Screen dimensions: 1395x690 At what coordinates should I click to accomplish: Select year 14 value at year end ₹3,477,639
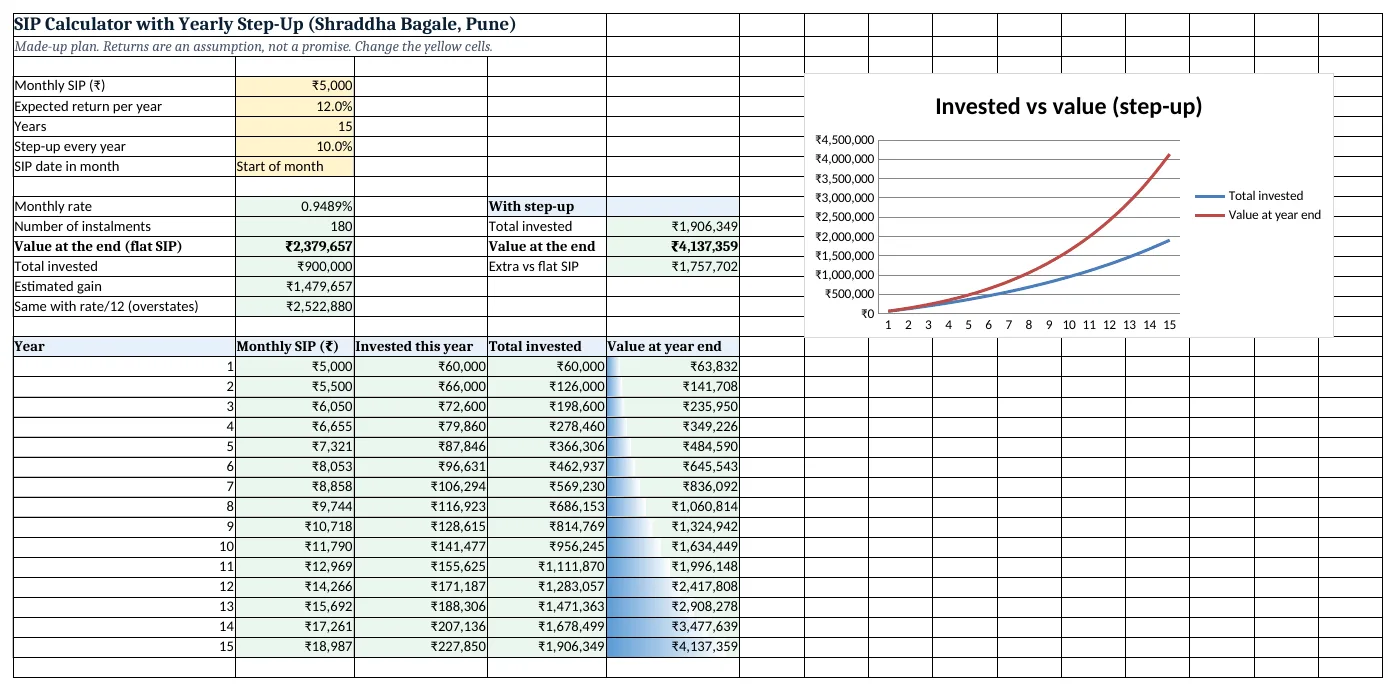(x=672, y=627)
